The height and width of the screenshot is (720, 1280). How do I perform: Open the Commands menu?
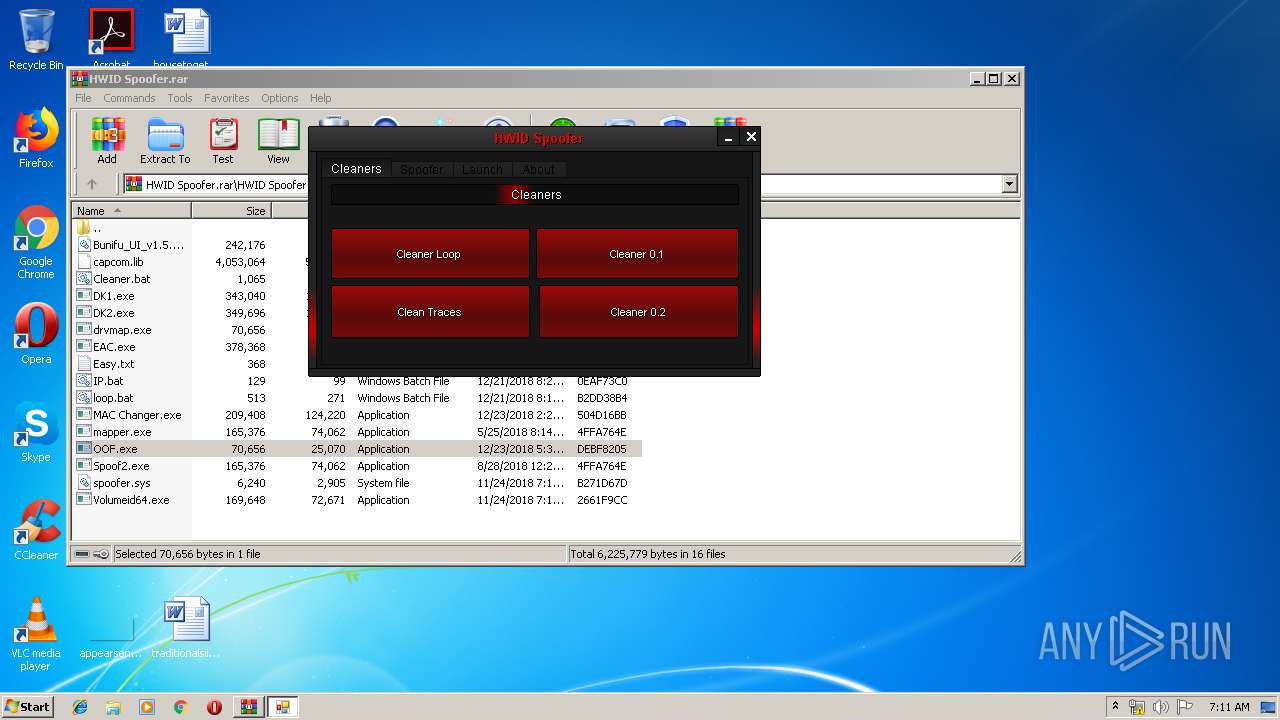pos(129,98)
